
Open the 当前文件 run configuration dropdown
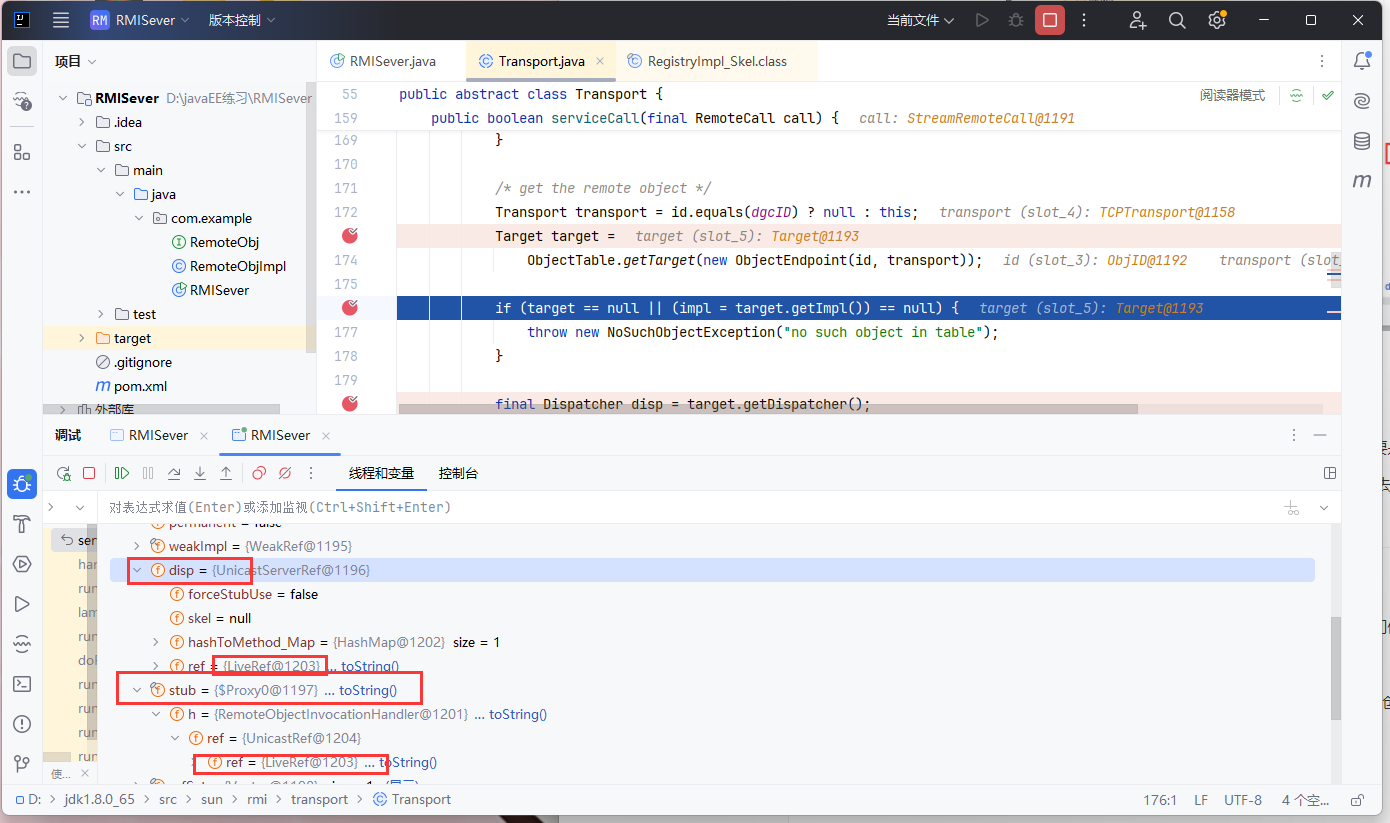[x=920, y=20]
